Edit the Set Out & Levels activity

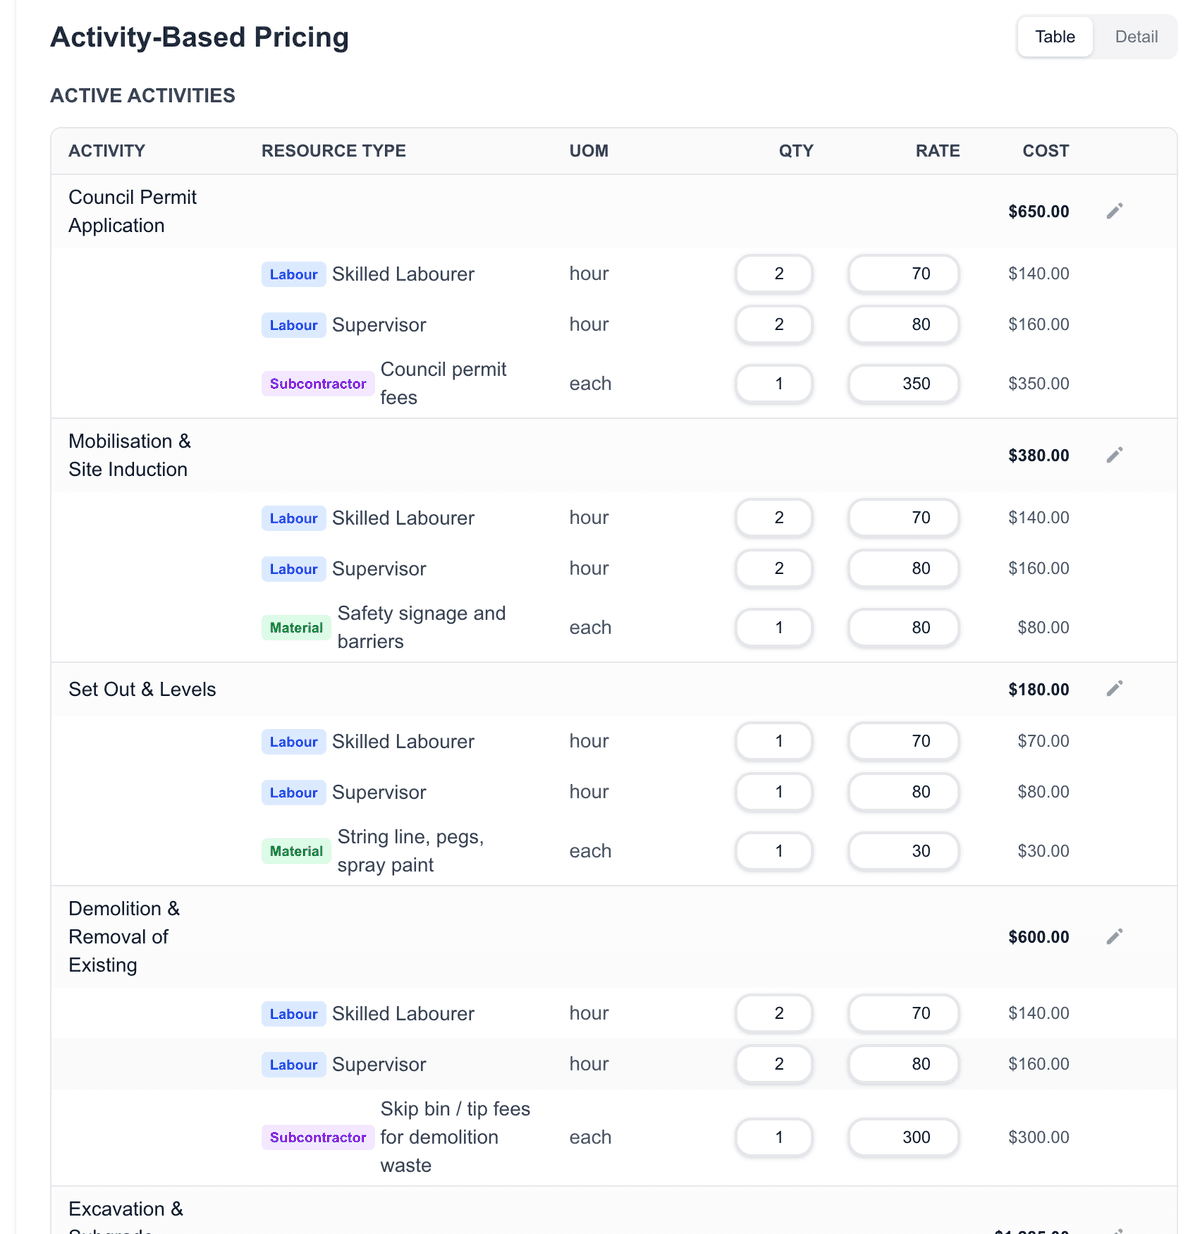point(1114,688)
